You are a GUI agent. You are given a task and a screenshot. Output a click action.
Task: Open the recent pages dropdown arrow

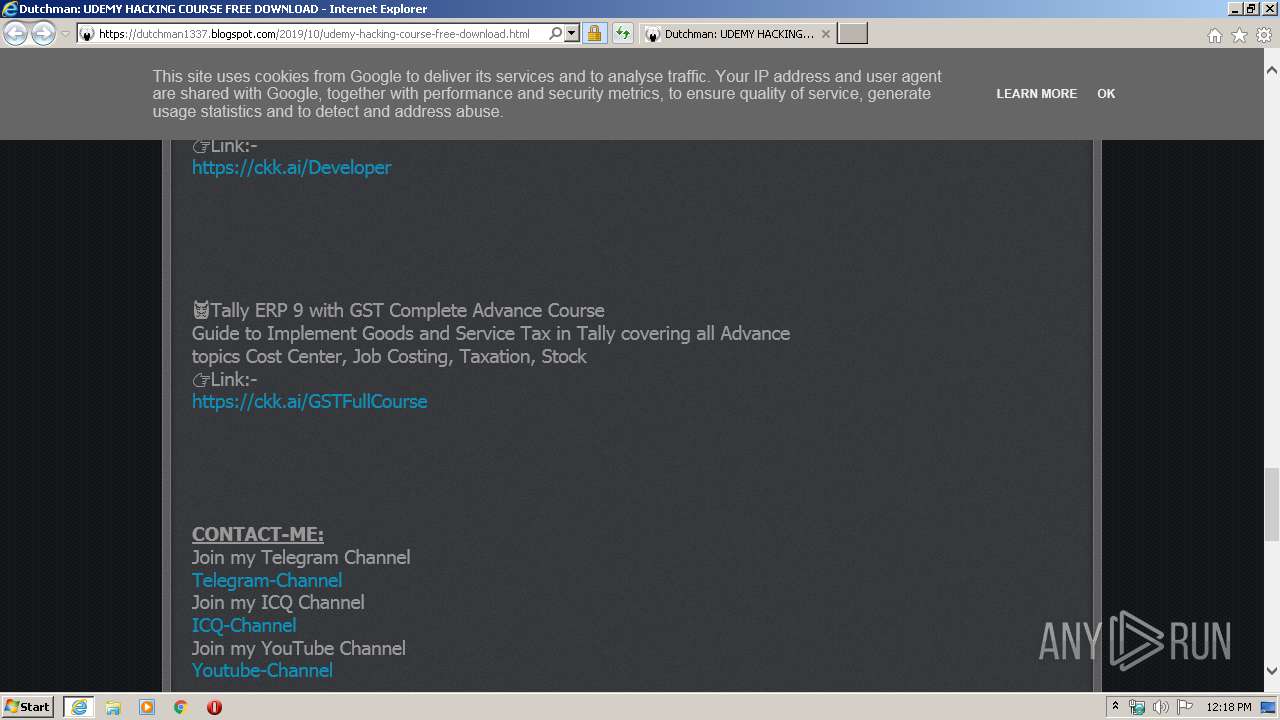[x=65, y=34]
